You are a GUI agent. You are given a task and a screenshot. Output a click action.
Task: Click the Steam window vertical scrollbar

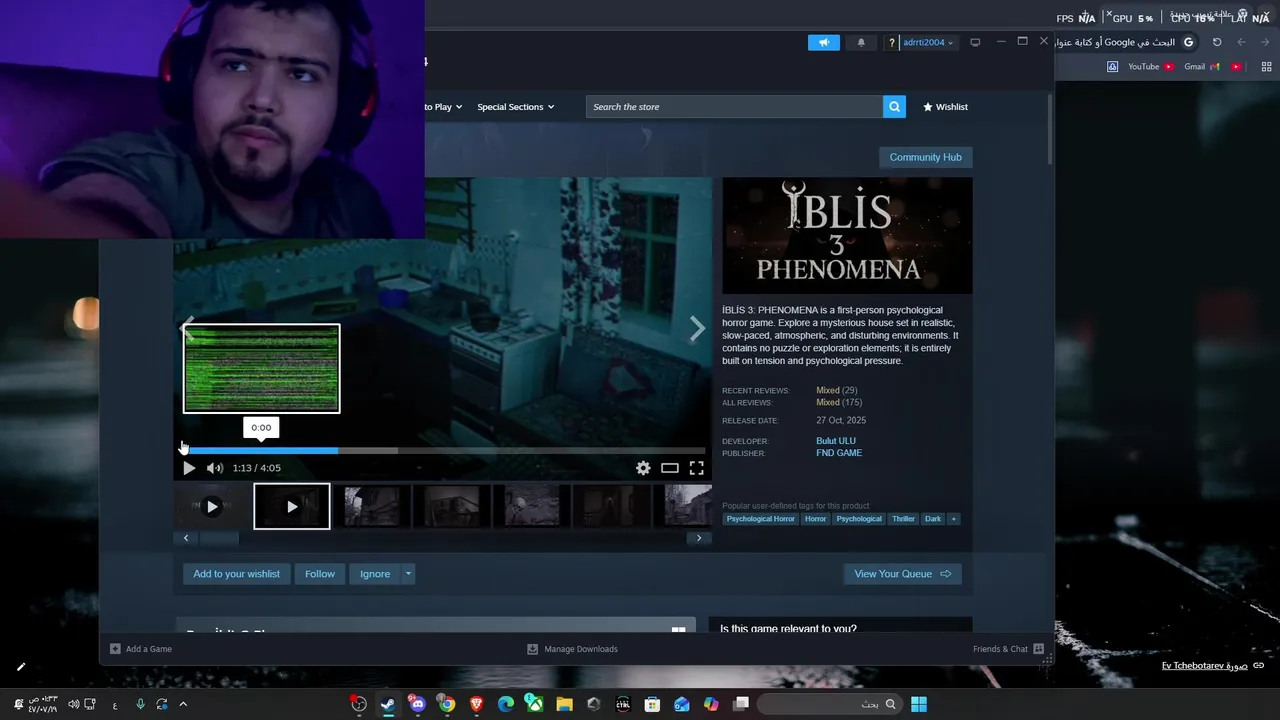pyautogui.click(x=1049, y=130)
